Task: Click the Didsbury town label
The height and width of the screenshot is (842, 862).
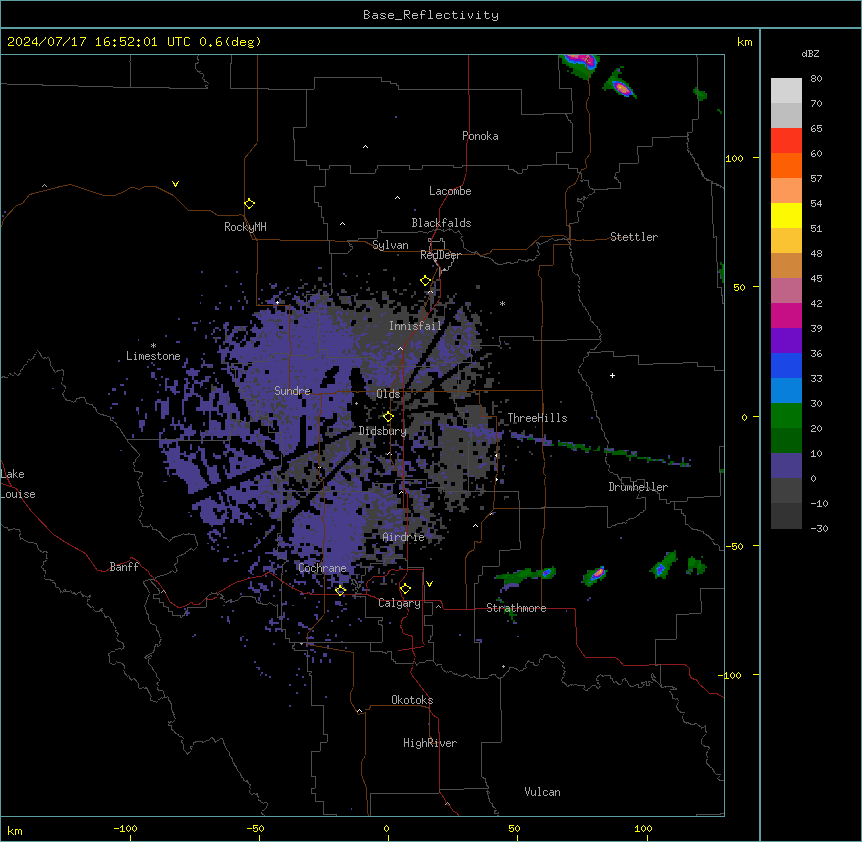Action: click(383, 431)
